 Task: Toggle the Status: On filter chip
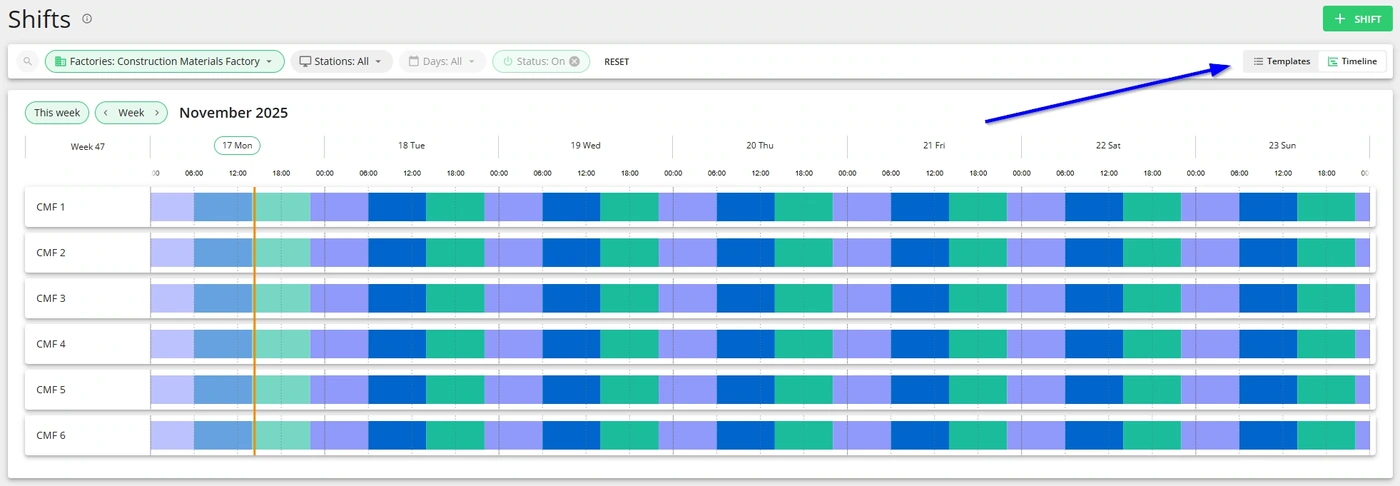(541, 61)
